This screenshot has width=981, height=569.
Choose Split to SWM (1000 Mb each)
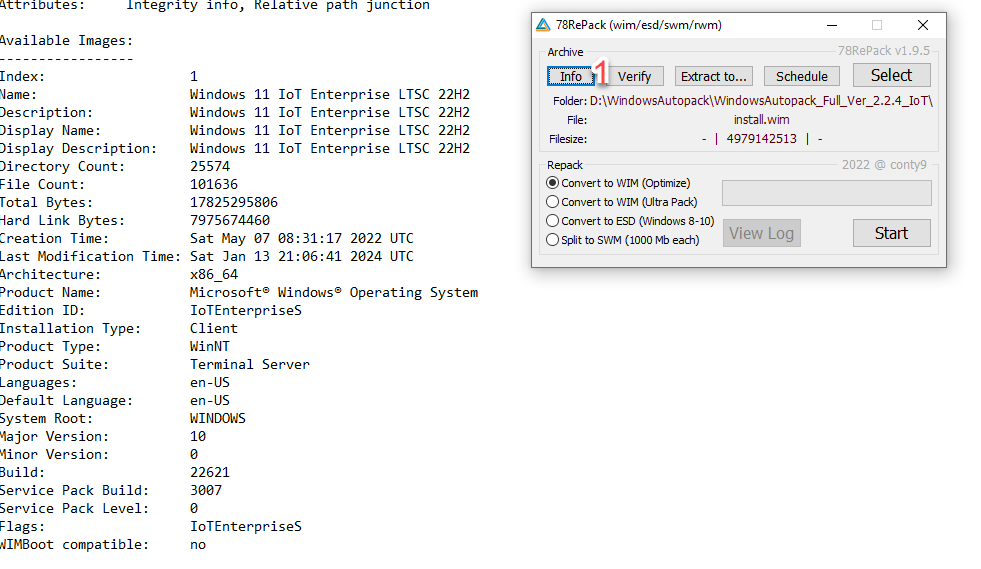click(623, 240)
